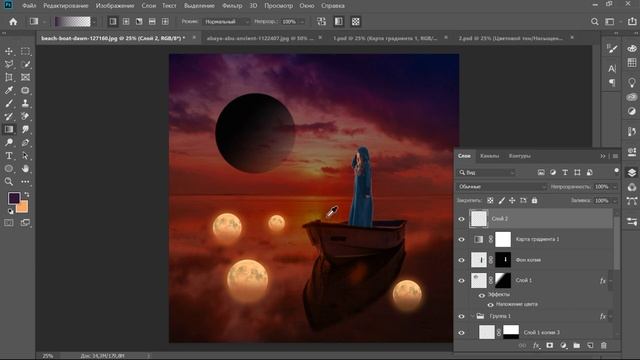Open the Layers panel menu button

pyautogui.click(x=616, y=156)
